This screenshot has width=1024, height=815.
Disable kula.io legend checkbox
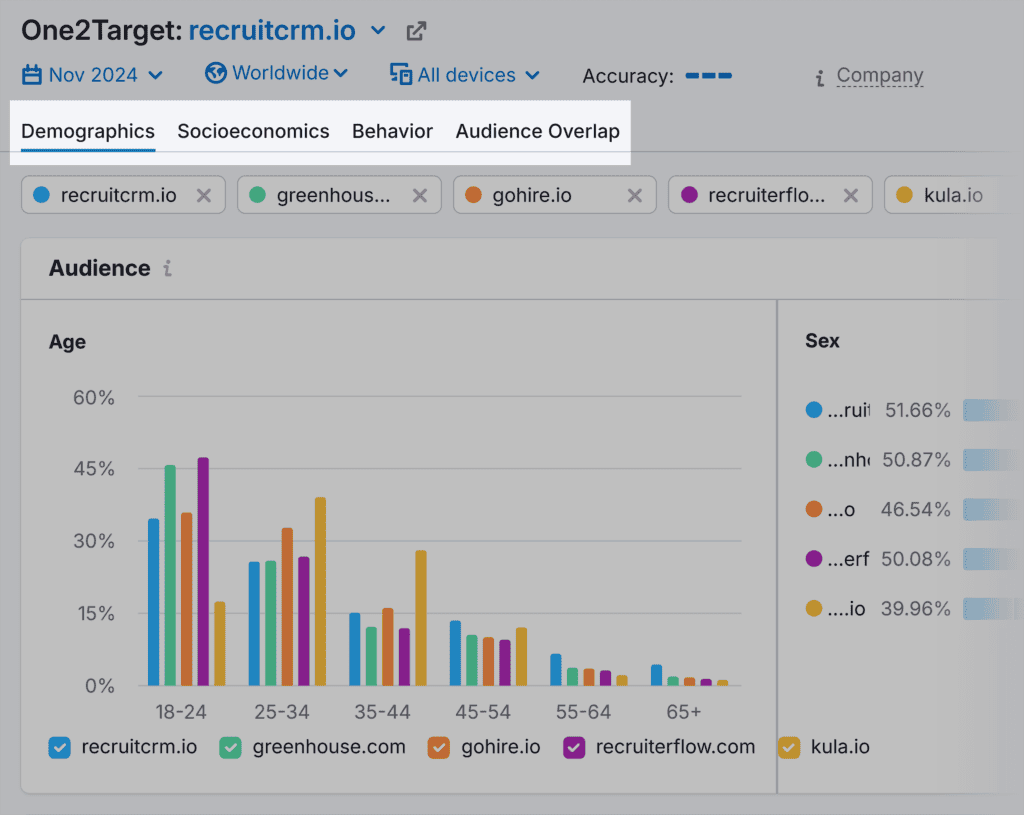789,747
